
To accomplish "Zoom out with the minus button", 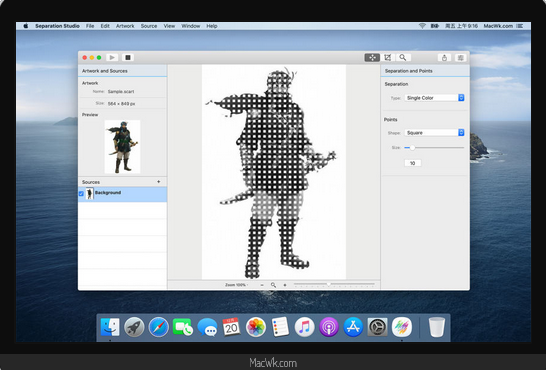I will point(262,285).
